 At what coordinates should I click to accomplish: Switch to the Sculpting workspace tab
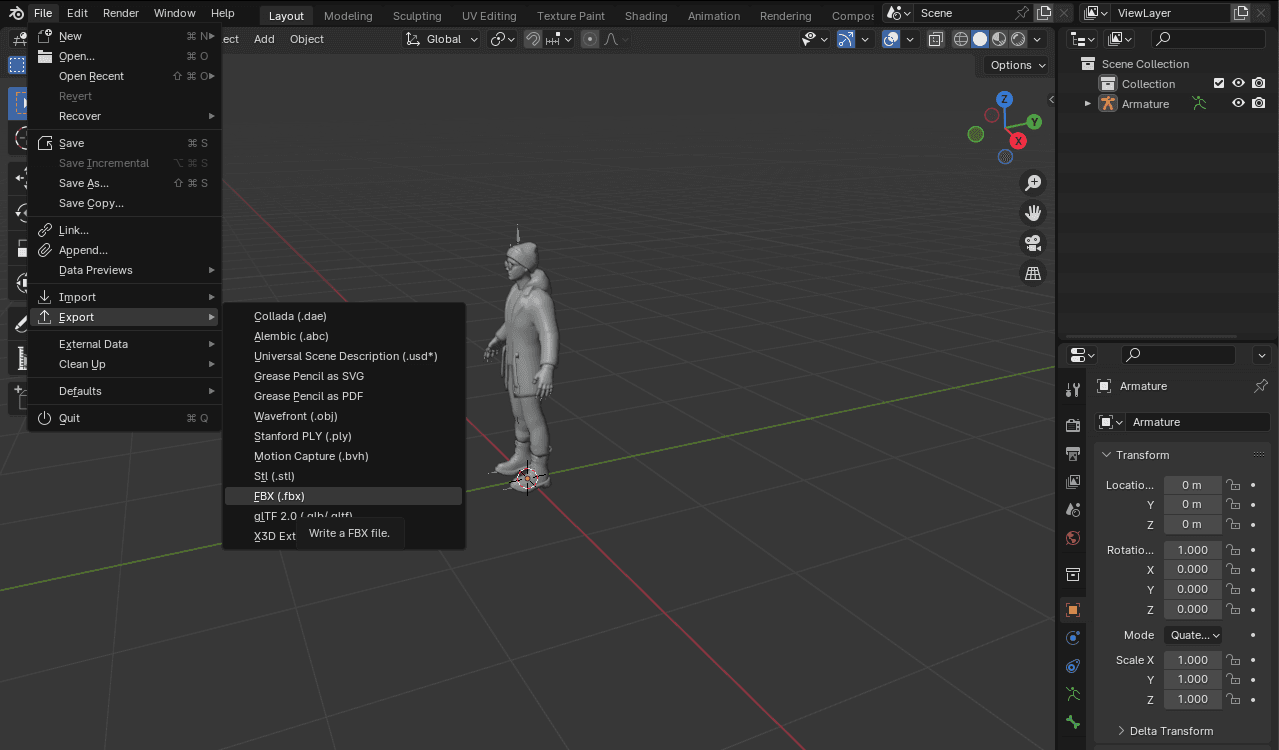tap(416, 15)
